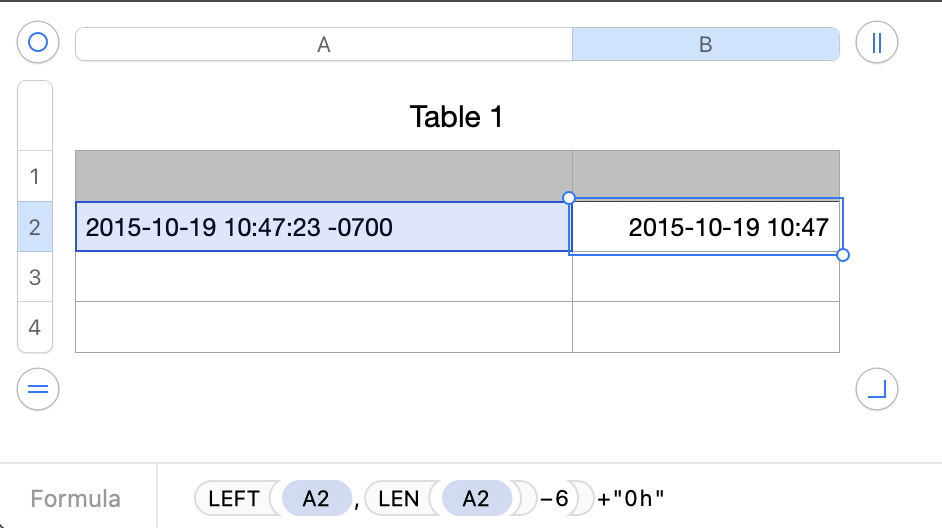
Task: Click the Table 1 title
Action: click(456, 117)
